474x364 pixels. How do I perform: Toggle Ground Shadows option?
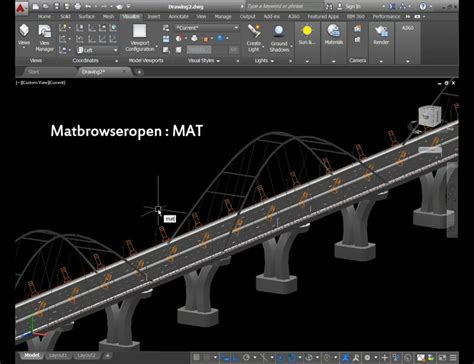tap(279, 39)
